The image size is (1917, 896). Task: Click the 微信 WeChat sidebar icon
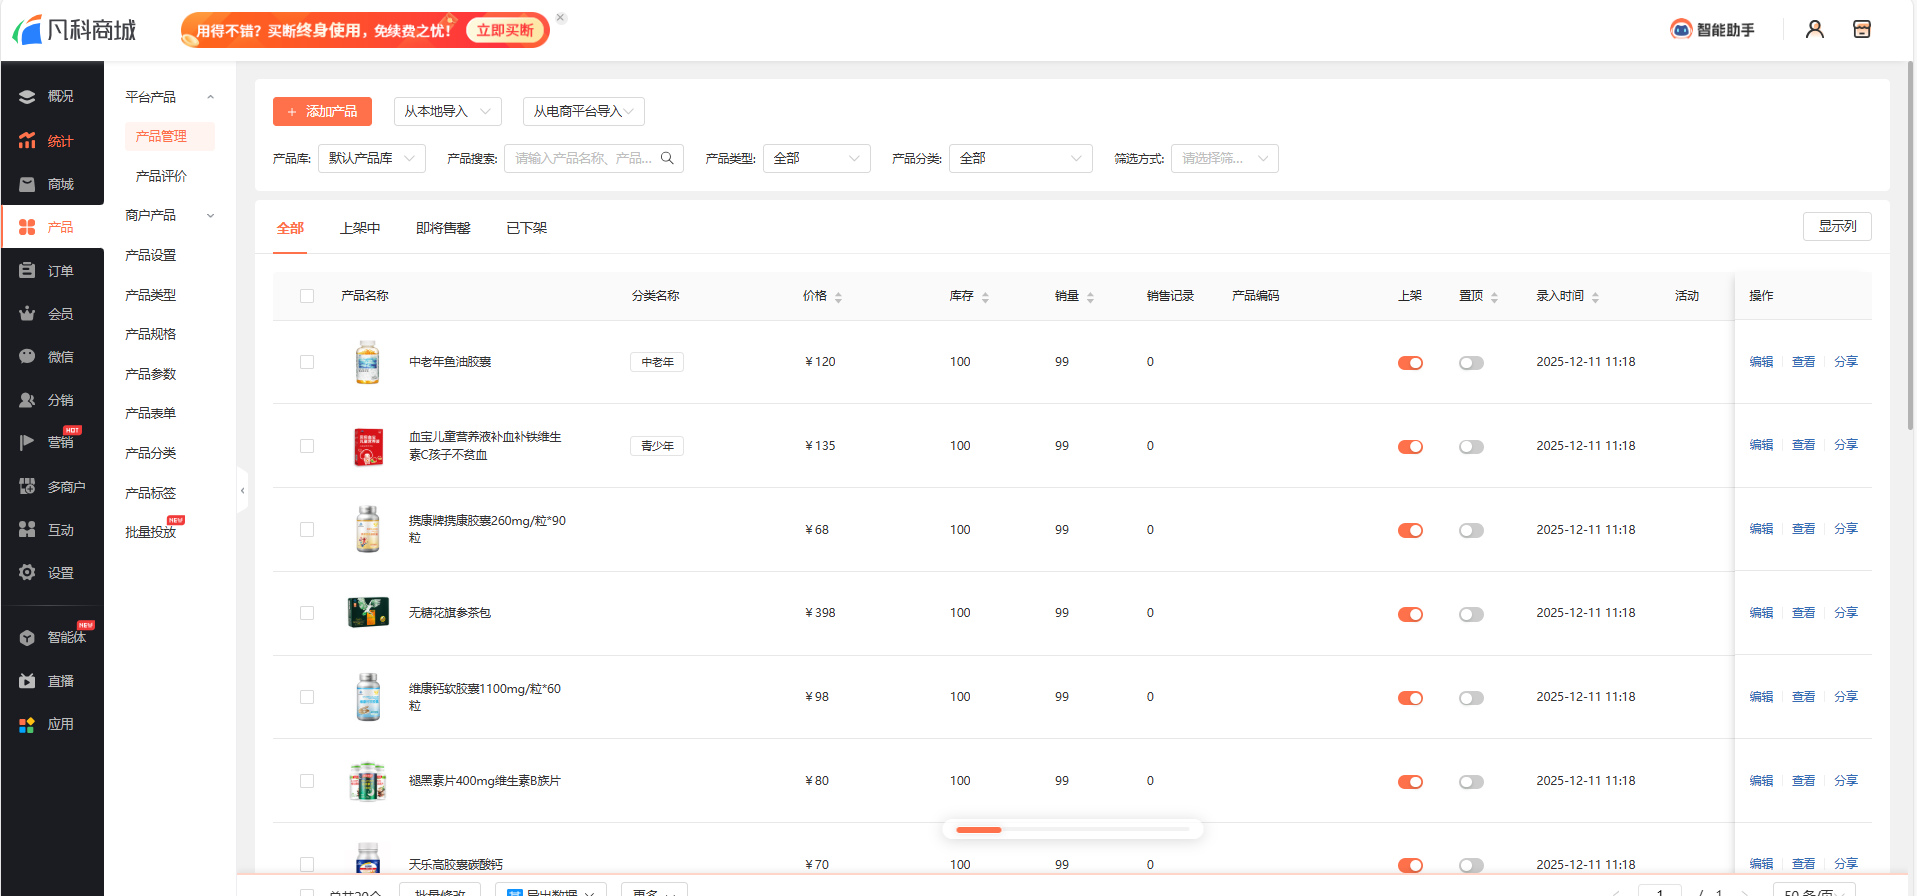click(x=27, y=357)
